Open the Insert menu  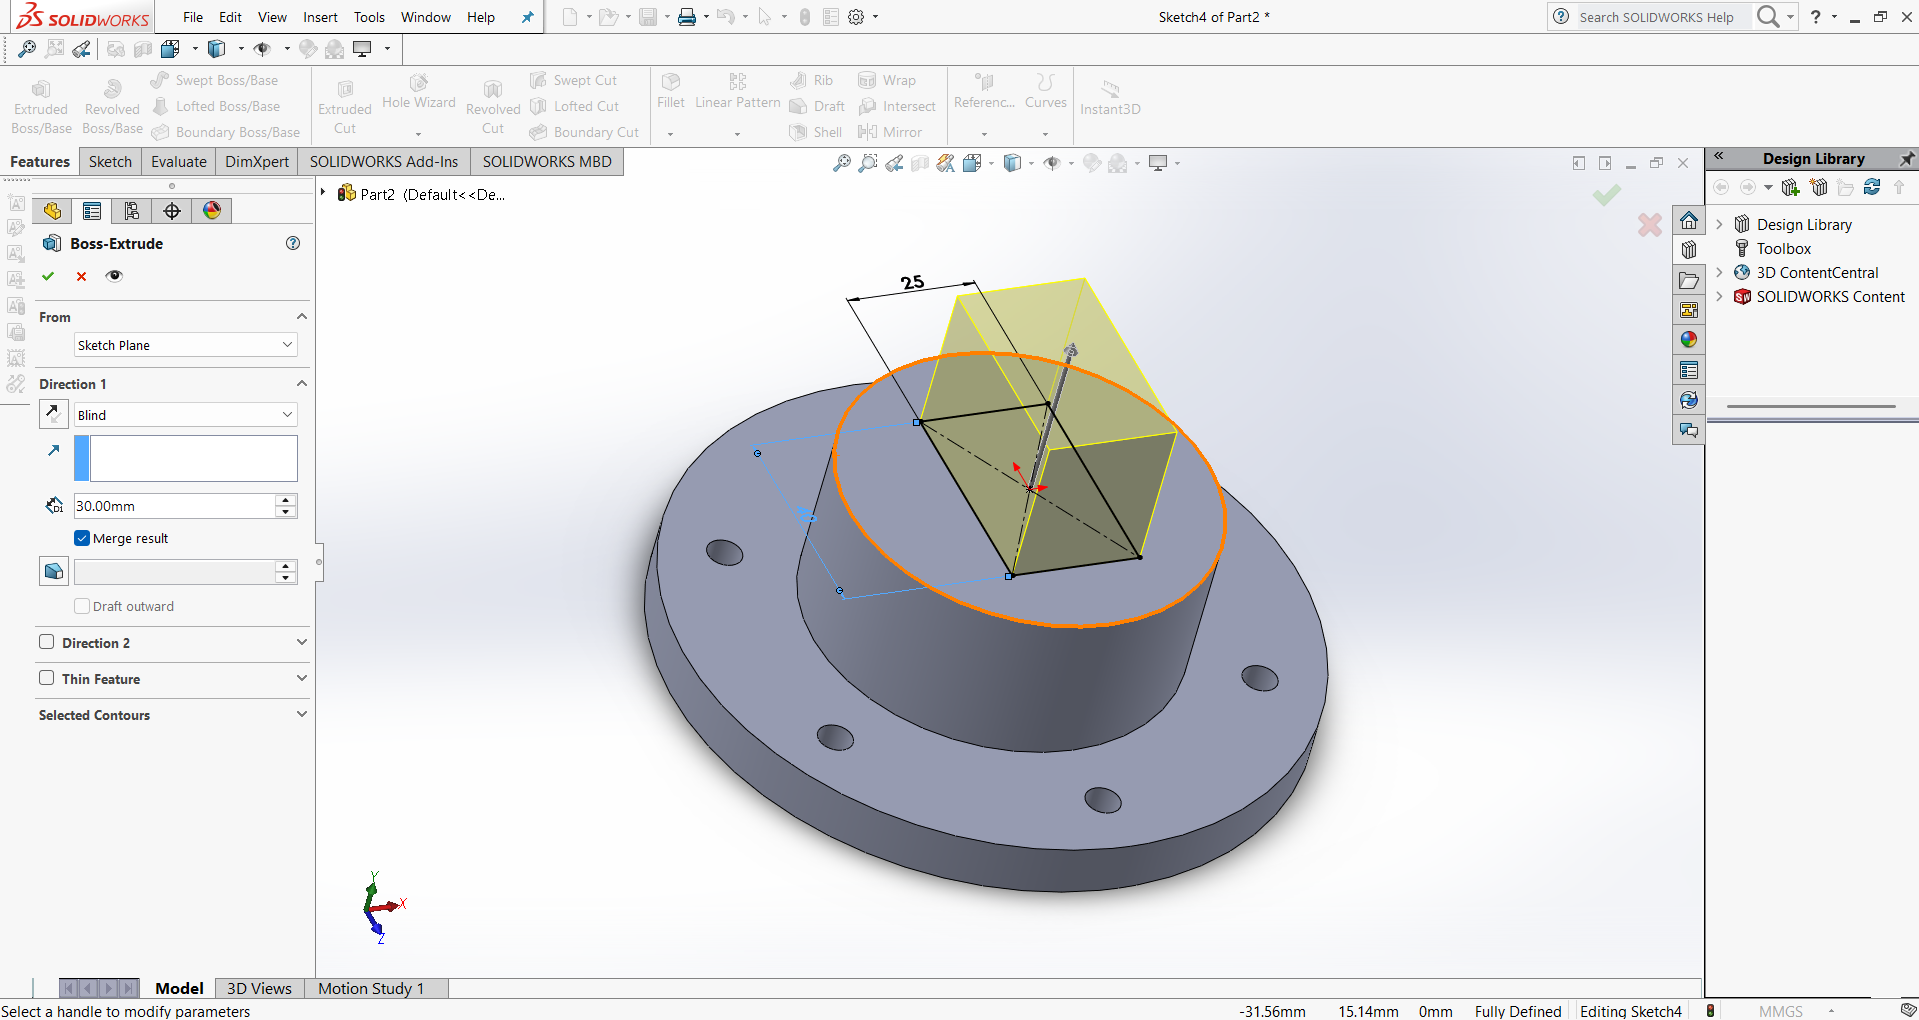click(320, 17)
